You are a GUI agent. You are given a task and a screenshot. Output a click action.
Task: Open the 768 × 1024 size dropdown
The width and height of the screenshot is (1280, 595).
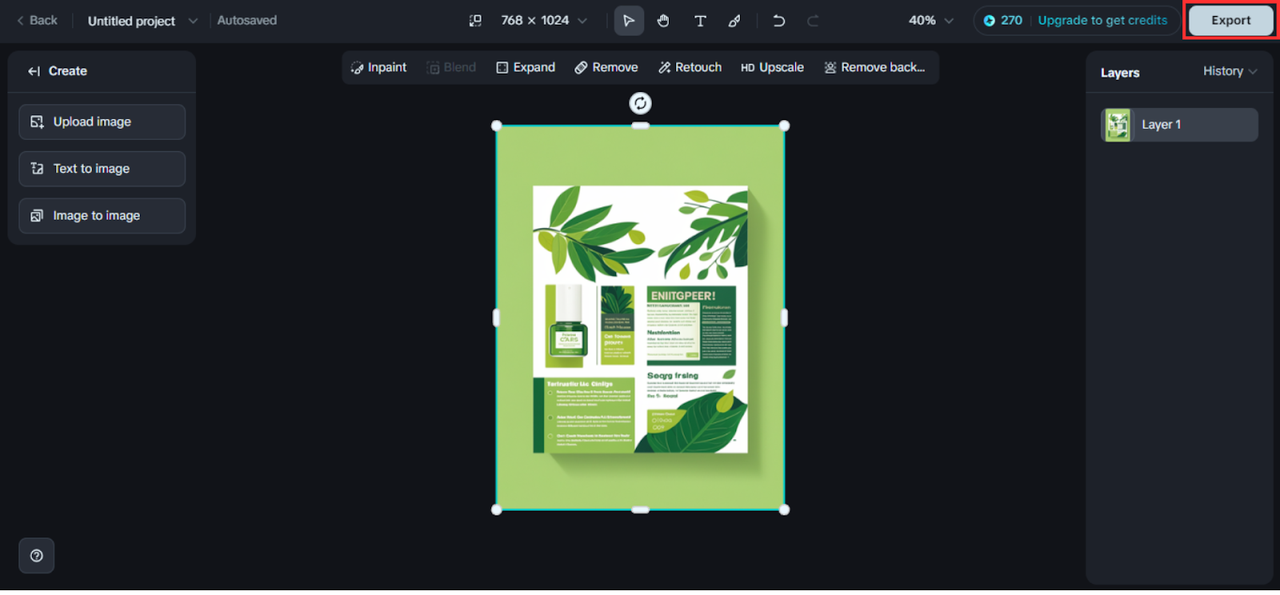pyautogui.click(x=544, y=20)
